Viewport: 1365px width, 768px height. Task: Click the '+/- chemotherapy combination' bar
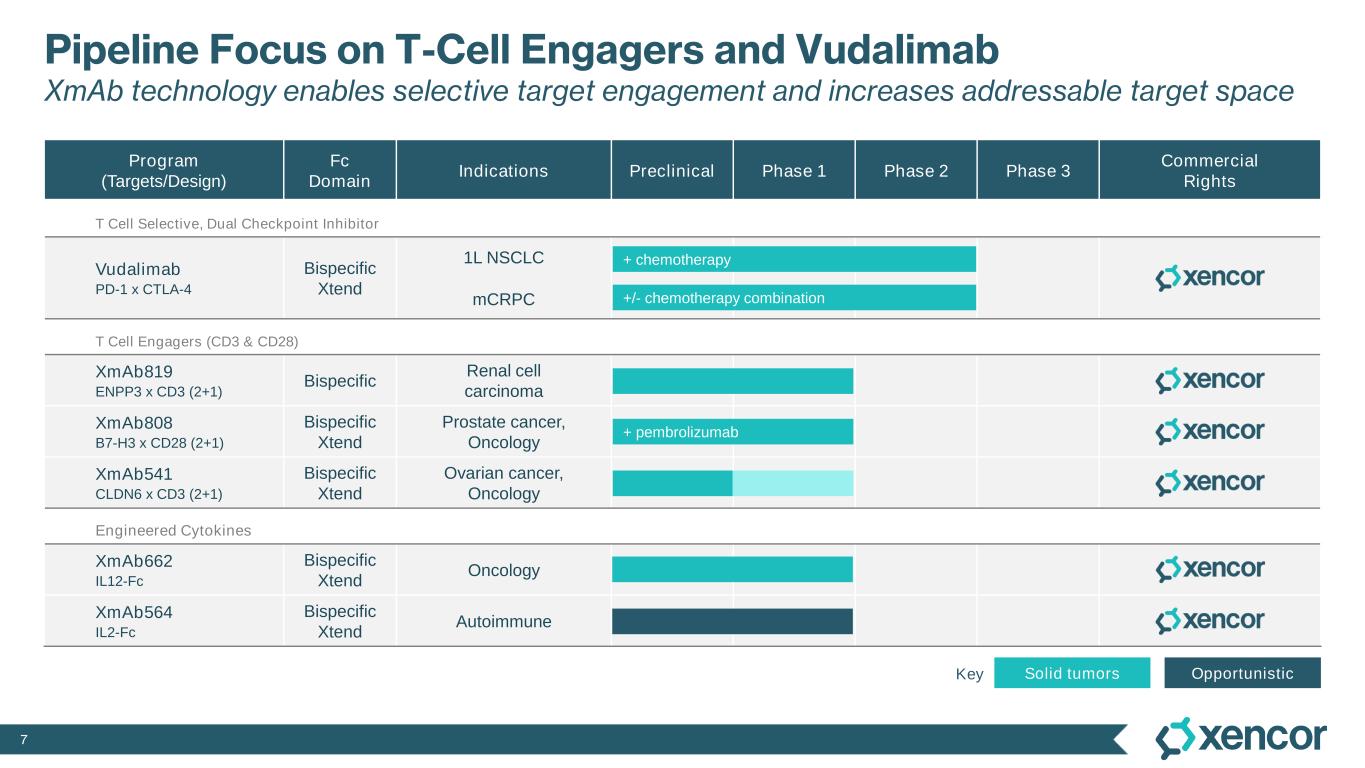(794, 298)
